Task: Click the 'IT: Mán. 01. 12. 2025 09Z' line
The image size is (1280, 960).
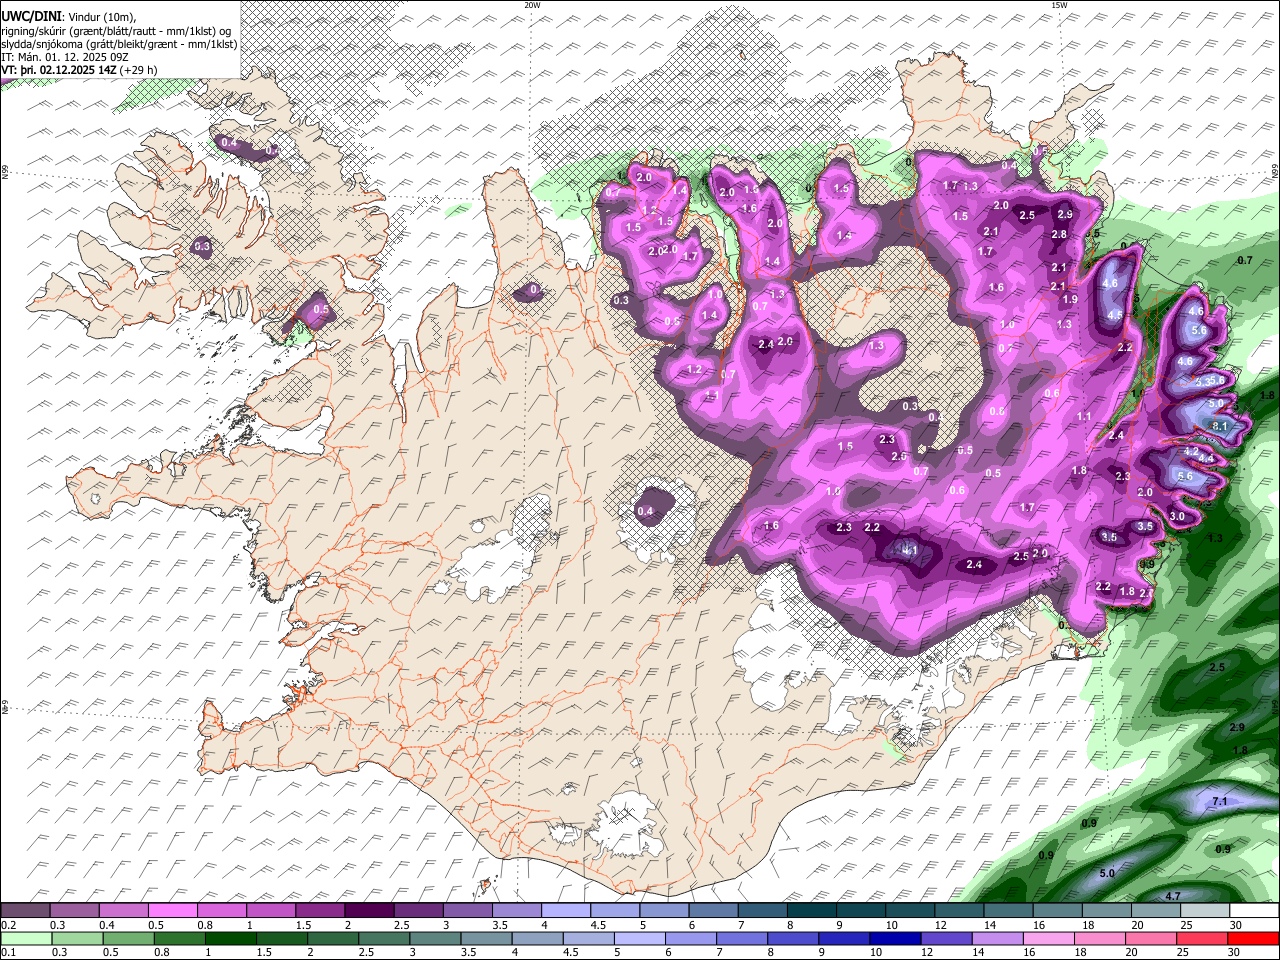Action: (x=67, y=57)
